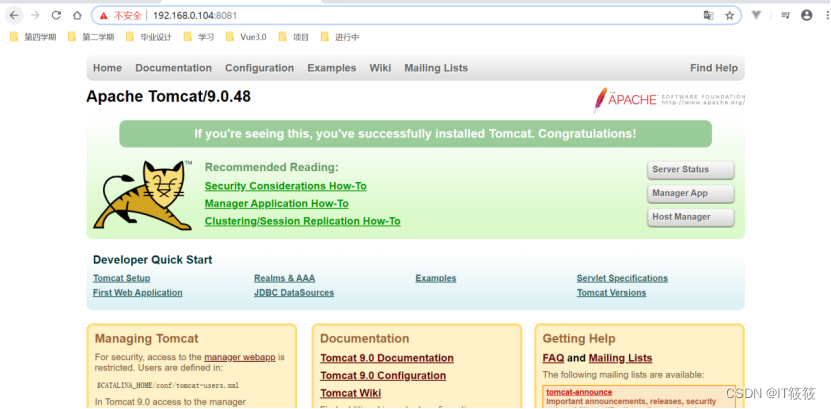
Task: Open the Realms & AAA link
Action: click(285, 278)
